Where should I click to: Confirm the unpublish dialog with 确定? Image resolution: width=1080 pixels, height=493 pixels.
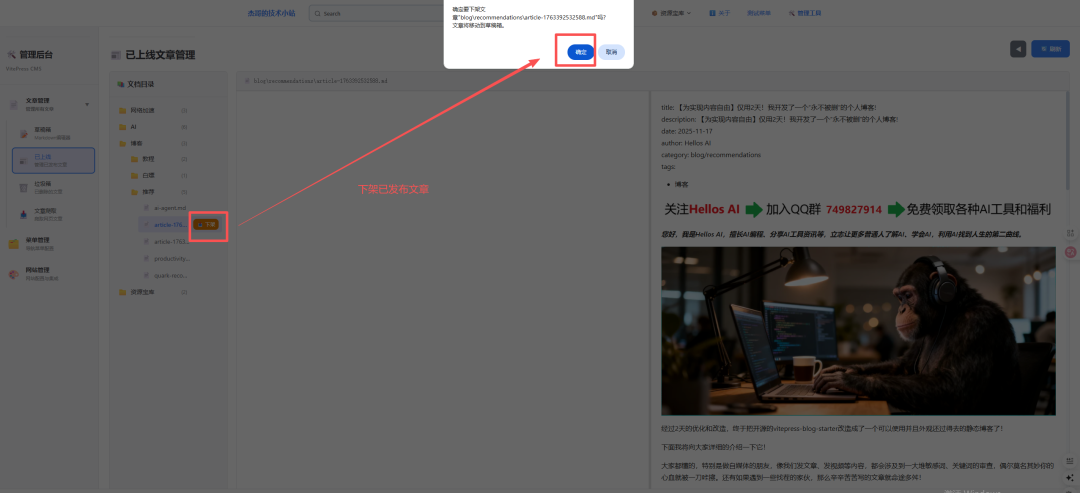pyautogui.click(x=580, y=52)
